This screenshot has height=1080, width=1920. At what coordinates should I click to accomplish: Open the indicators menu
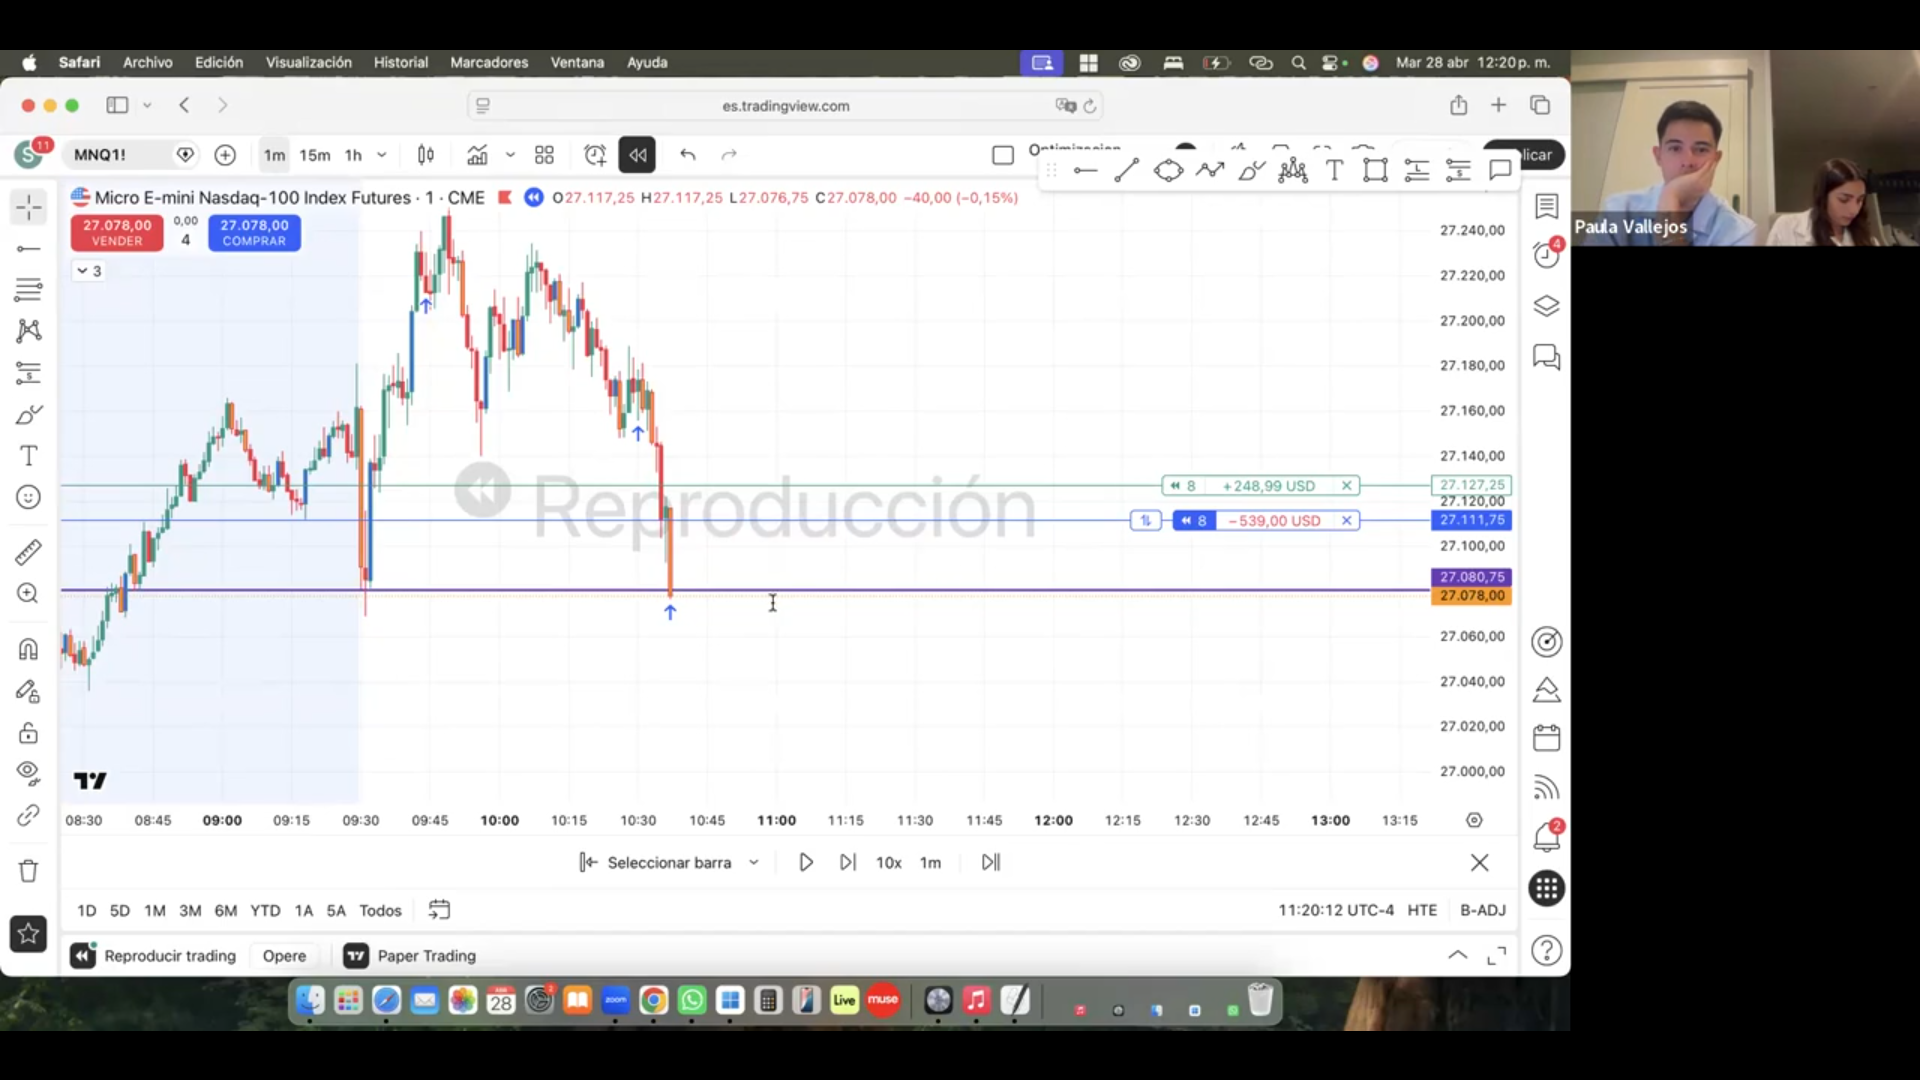click(x=478, y=155)
